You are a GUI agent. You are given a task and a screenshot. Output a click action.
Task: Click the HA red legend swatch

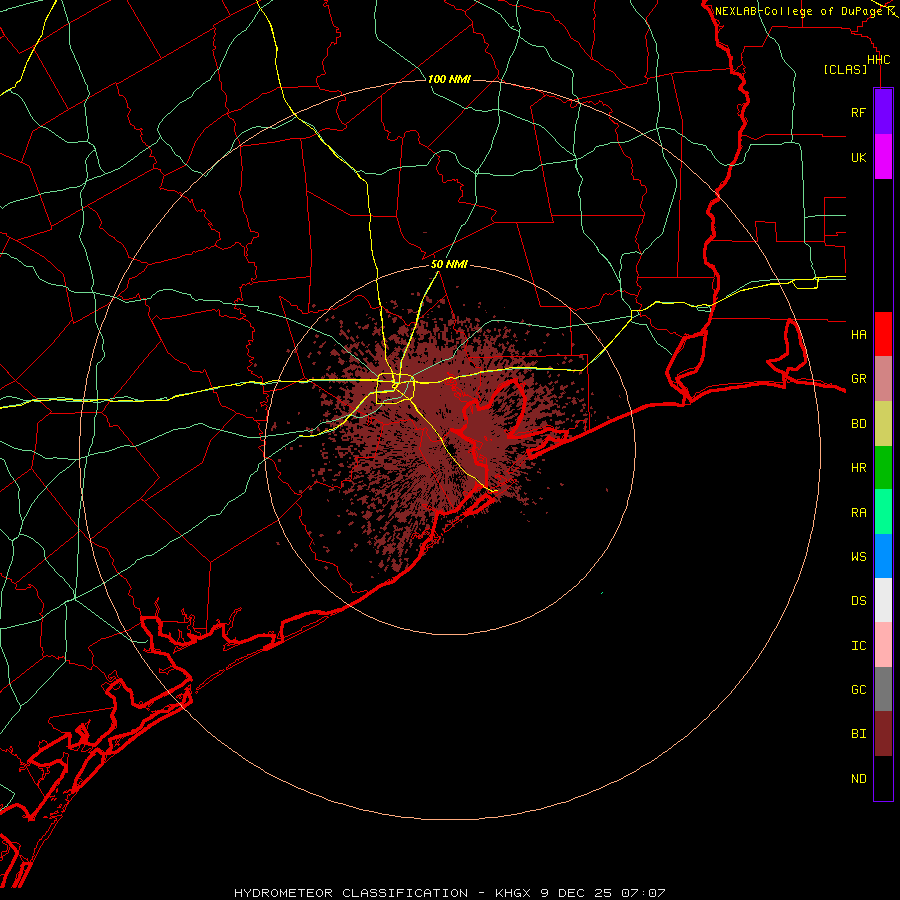(883, 334)
